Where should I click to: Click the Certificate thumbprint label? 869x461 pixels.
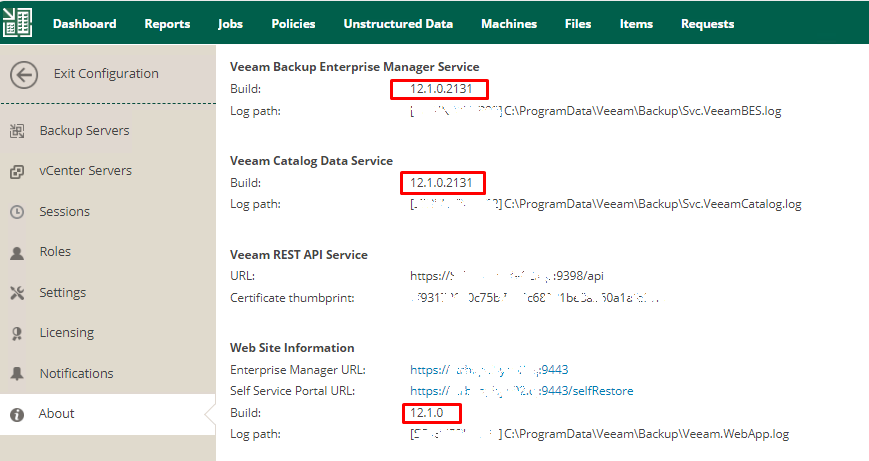292,298
